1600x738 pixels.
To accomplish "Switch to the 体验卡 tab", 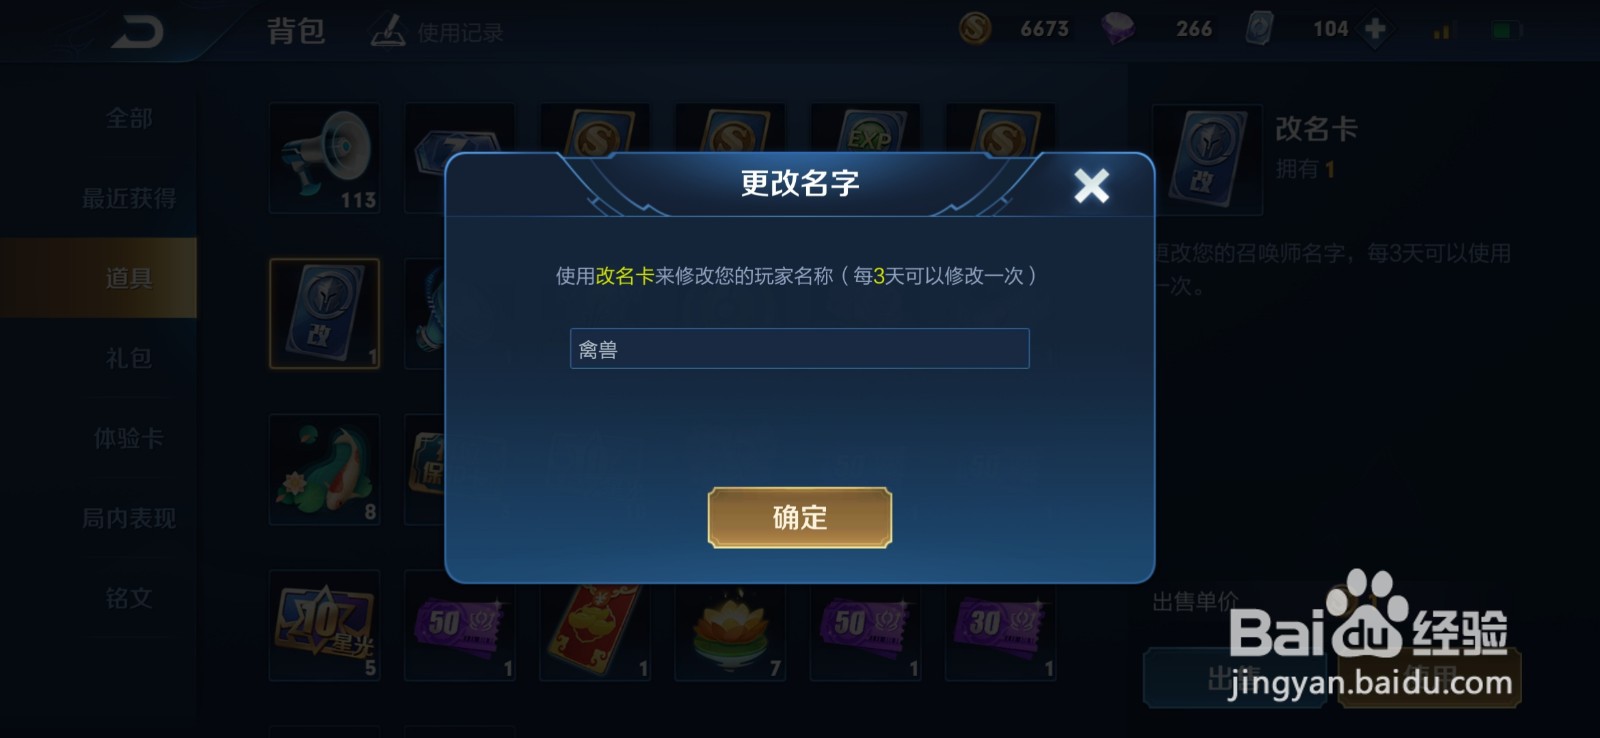I will pyautogui.click(x=129, y=438).
